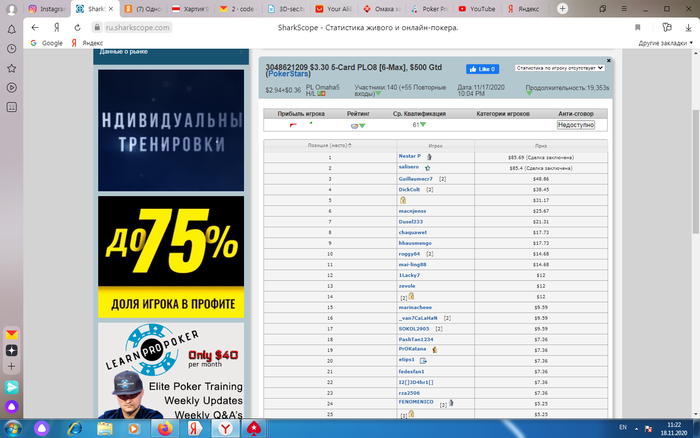The image size is (700, 438).
Task: Open player DickColt profile
Action: point(409,190)
